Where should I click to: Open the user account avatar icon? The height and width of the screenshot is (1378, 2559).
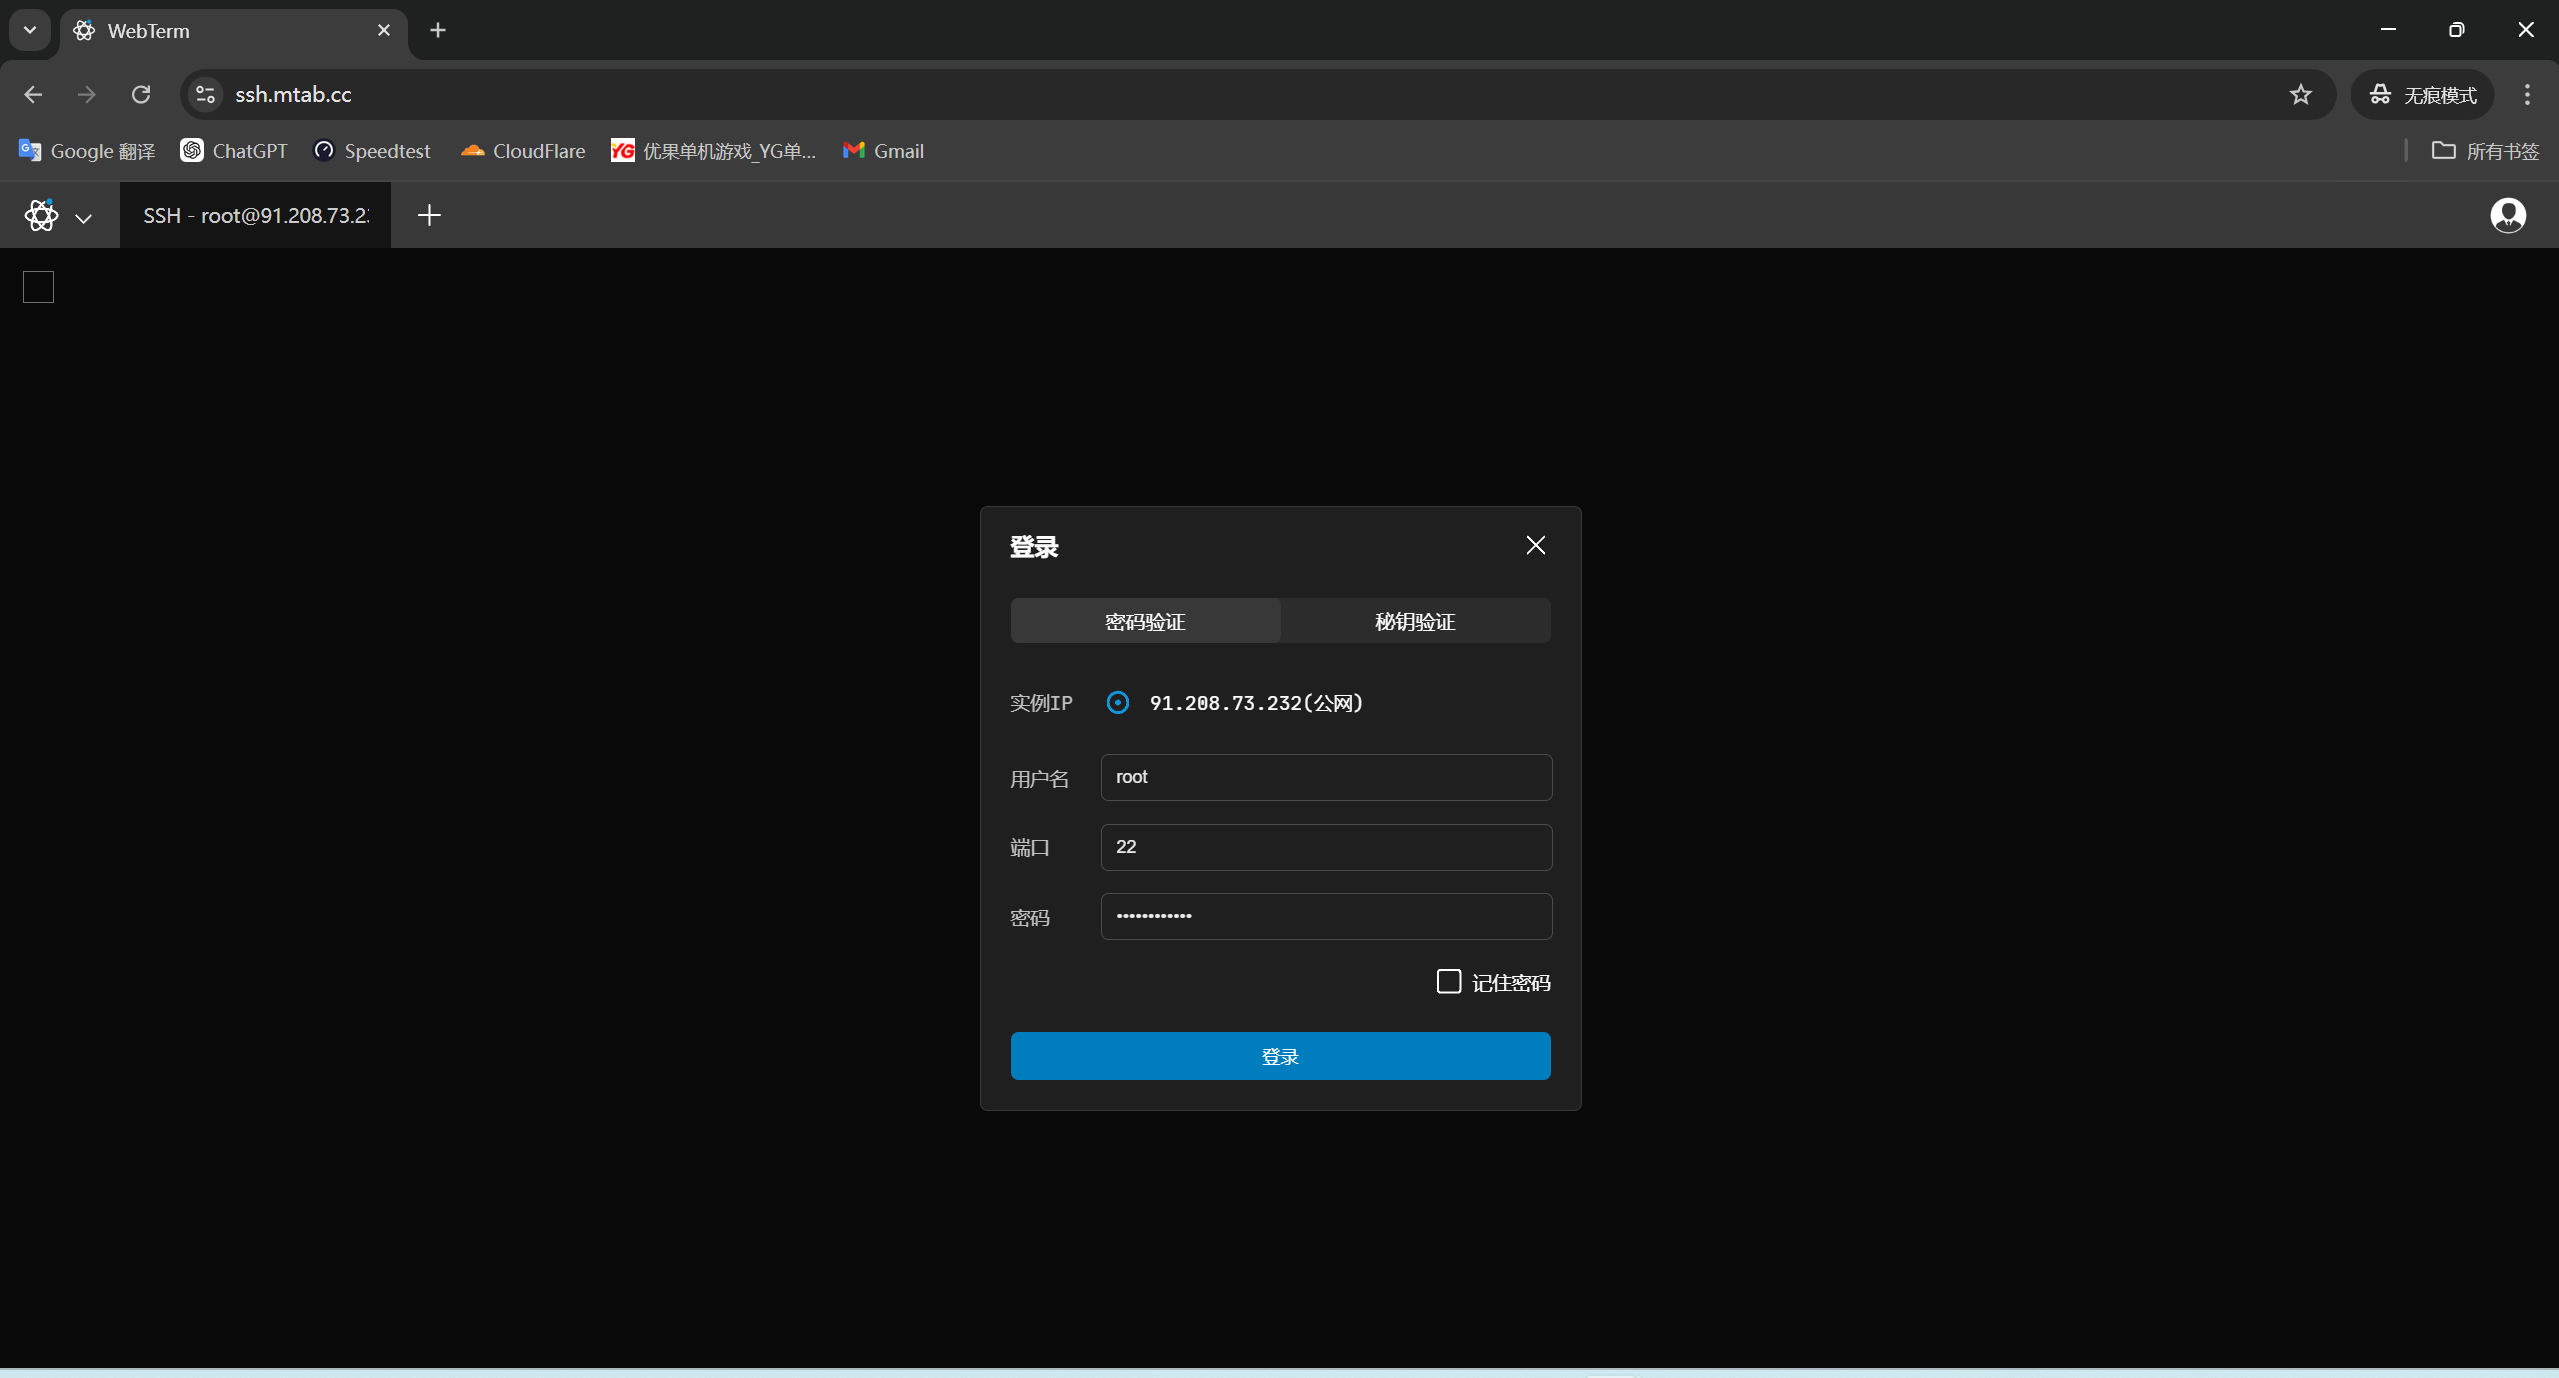pyautogui.click(x=2507, y=215)
